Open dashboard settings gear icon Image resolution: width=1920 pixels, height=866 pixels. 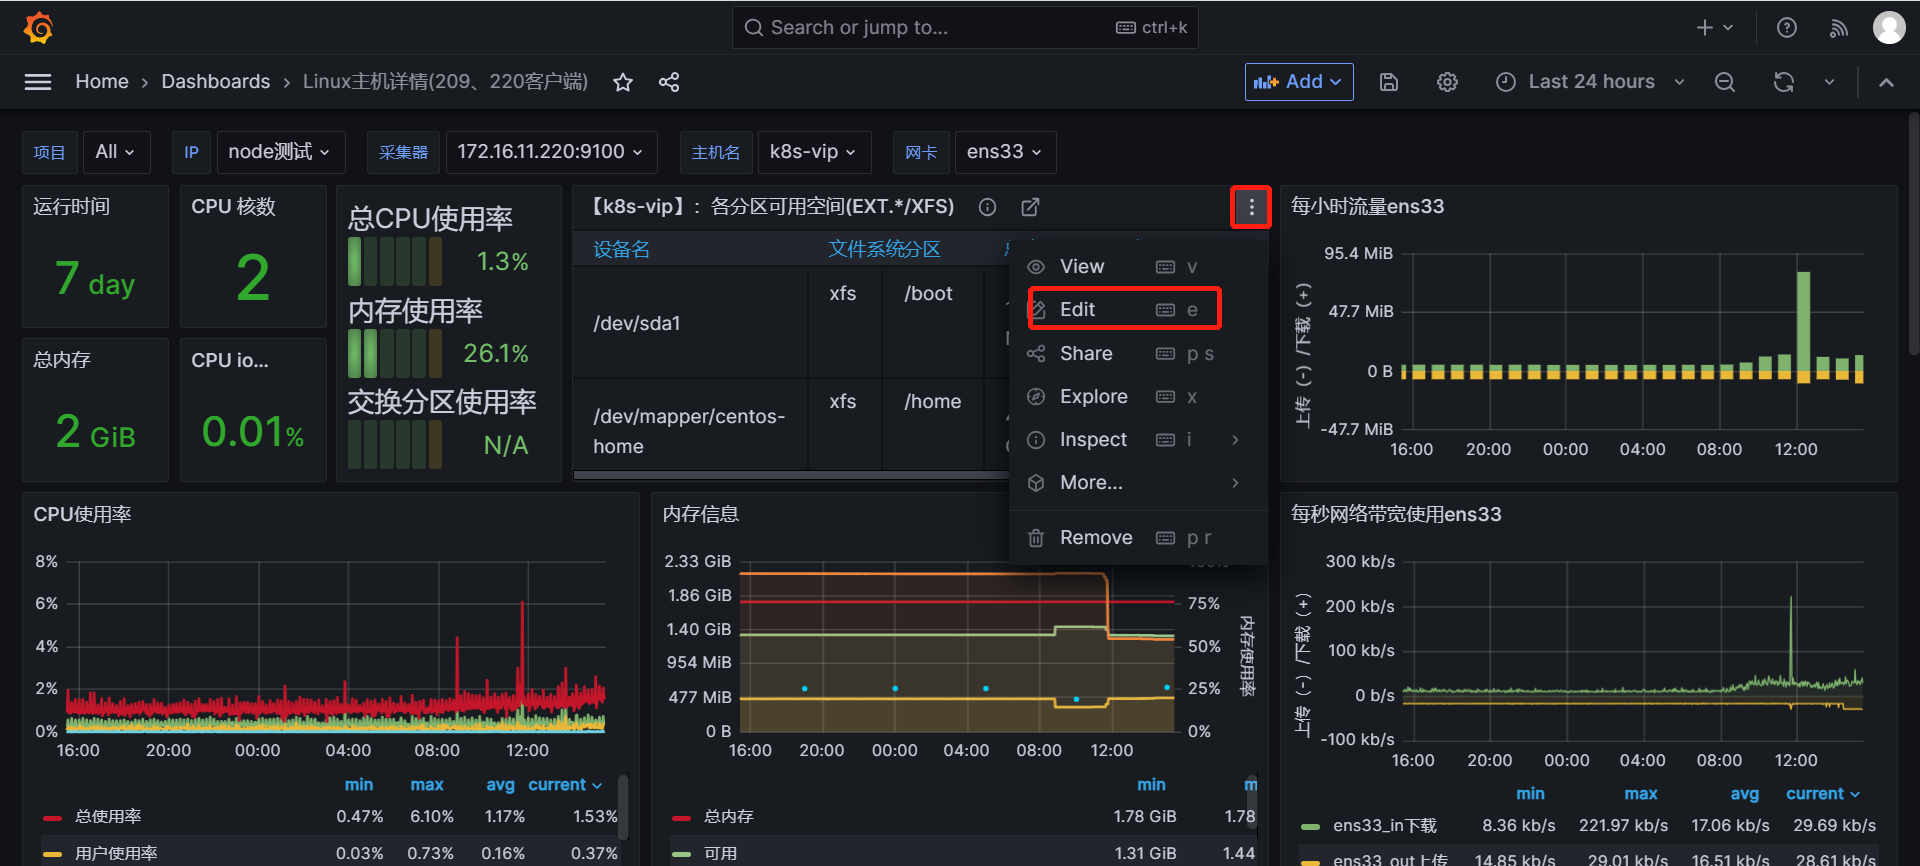(x=1447, y=82)
